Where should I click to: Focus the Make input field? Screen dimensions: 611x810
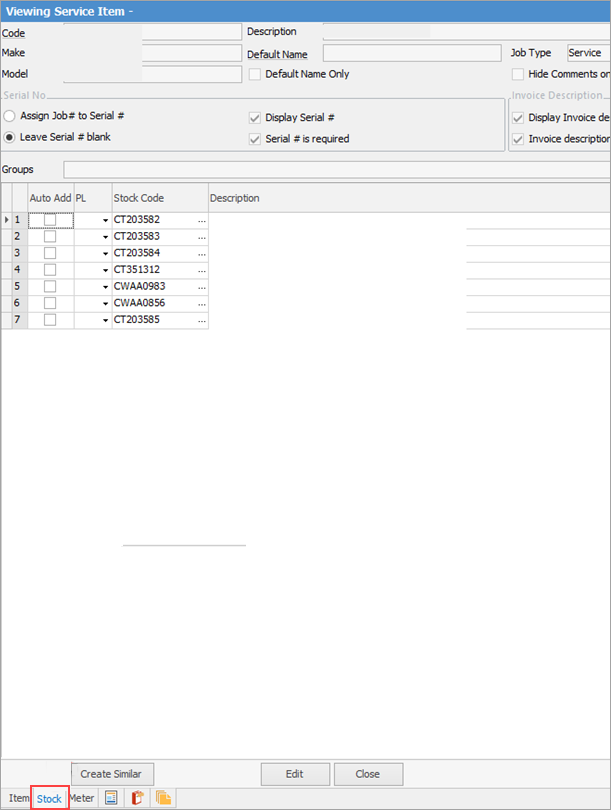coord(152,53)
